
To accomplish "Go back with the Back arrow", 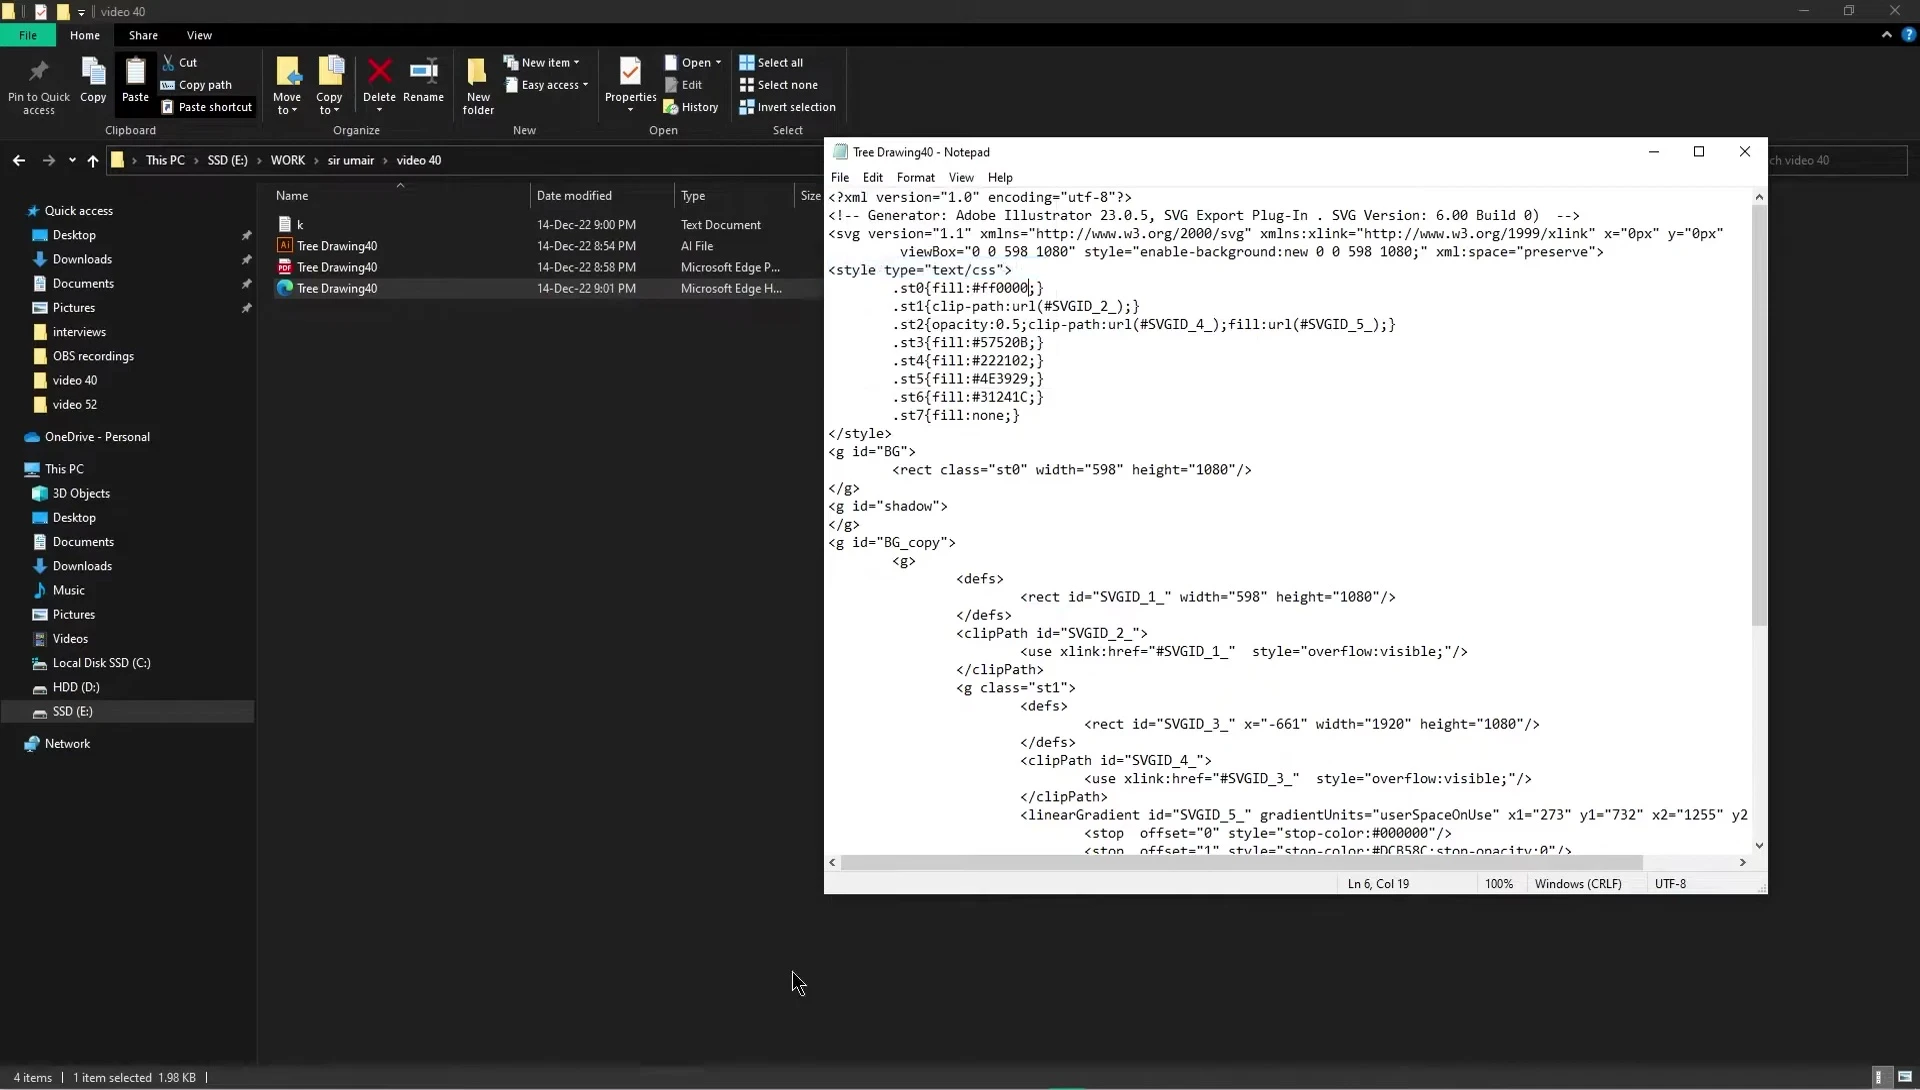I will tap(19, 160).
